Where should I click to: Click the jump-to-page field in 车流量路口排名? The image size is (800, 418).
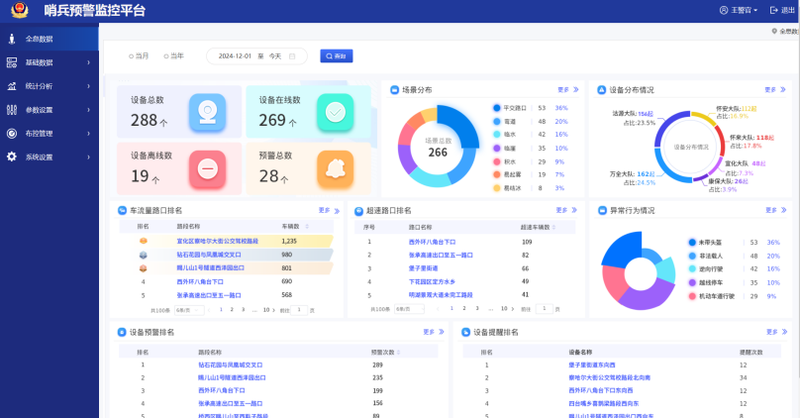pos(299,310)
